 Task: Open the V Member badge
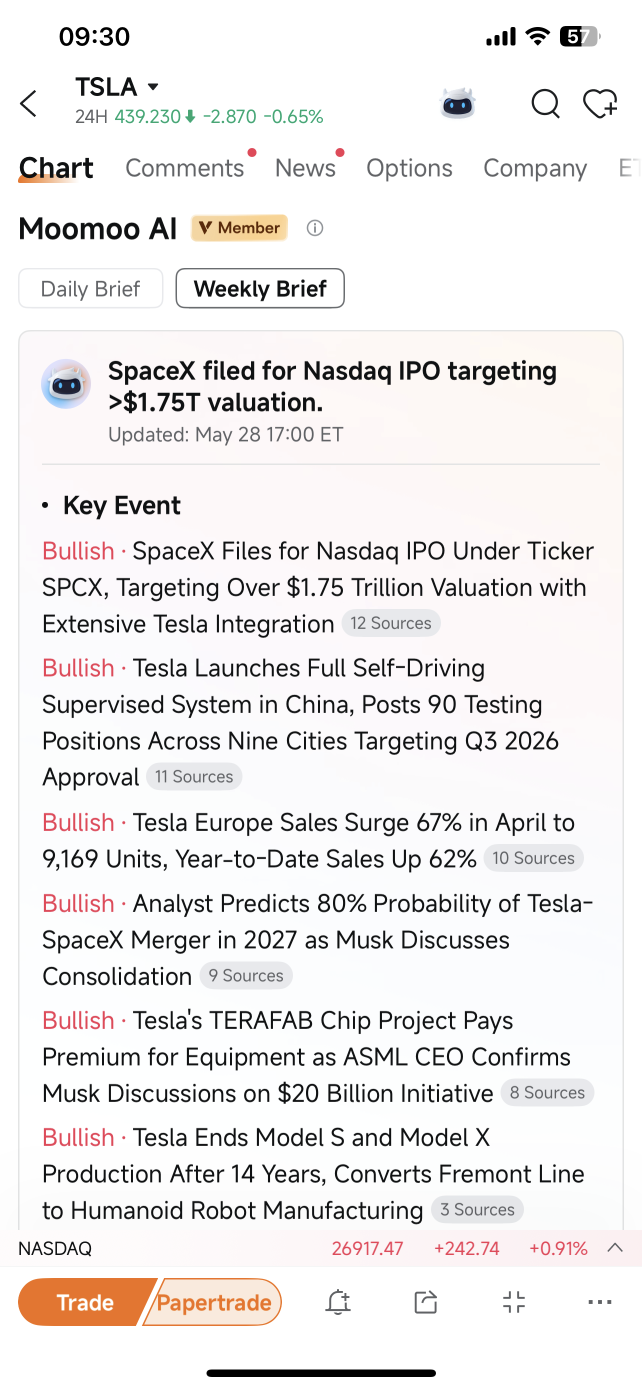pos(239,228)
